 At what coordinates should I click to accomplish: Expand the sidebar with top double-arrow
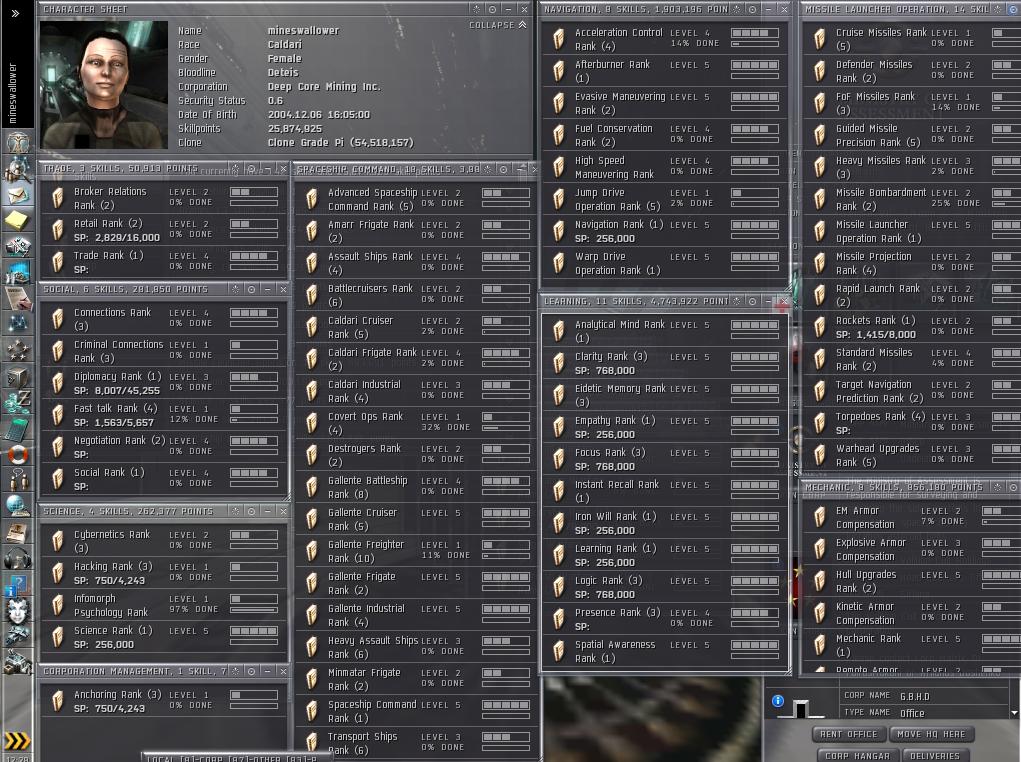click(16, 13)
